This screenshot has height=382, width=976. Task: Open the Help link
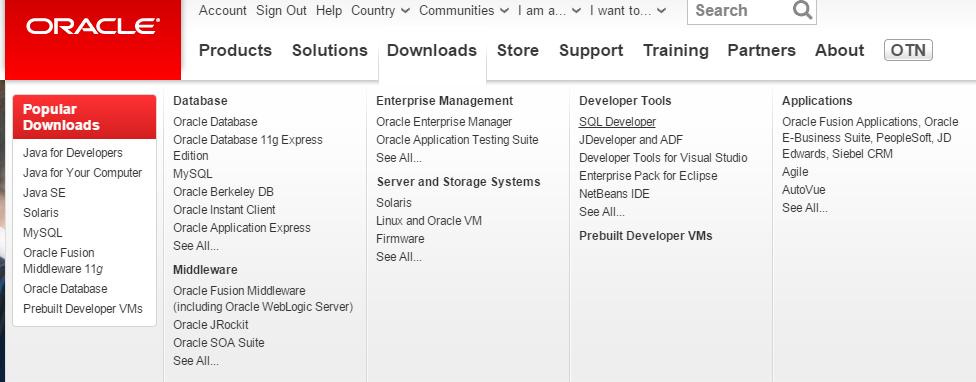click(x=329, y=11)
